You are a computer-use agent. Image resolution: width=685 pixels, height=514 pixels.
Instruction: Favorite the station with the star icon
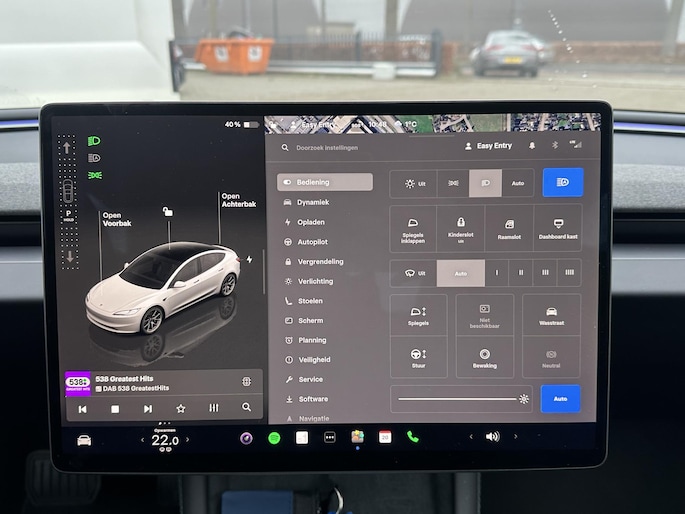181,408
